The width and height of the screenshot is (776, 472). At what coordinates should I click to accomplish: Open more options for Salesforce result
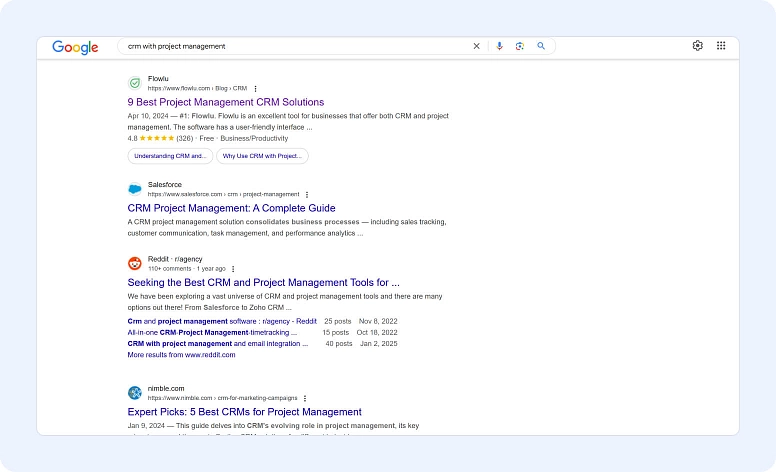pyautogui.click(x=307, y=194)
